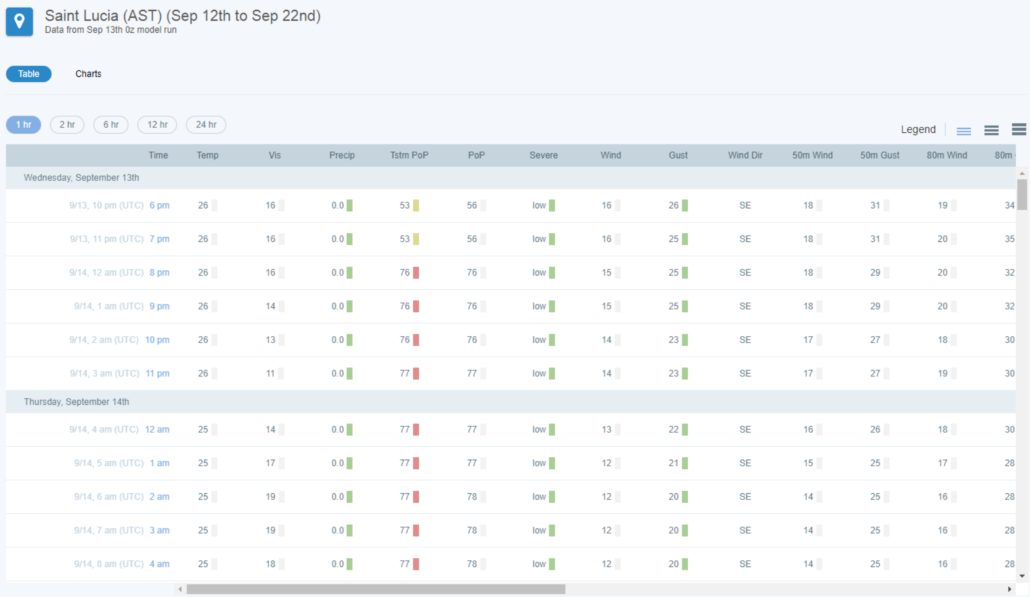Click Vis value 11 in 11 pm row
1030x597 pixels.
point(270,373)
